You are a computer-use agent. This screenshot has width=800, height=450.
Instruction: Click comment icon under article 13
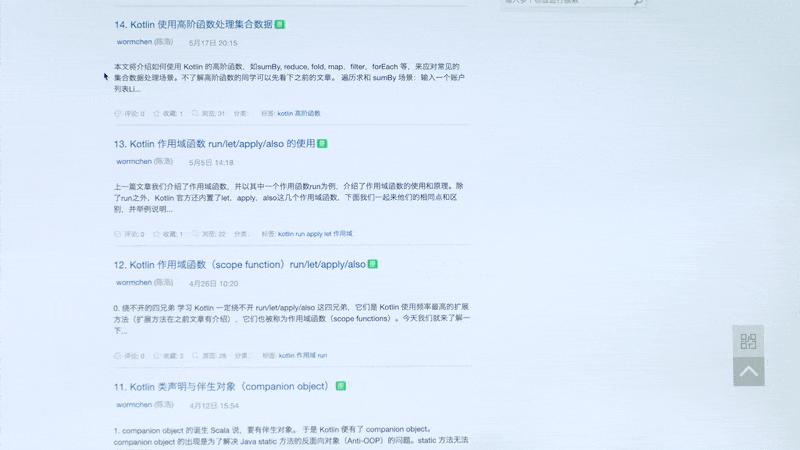pos(117,234)
